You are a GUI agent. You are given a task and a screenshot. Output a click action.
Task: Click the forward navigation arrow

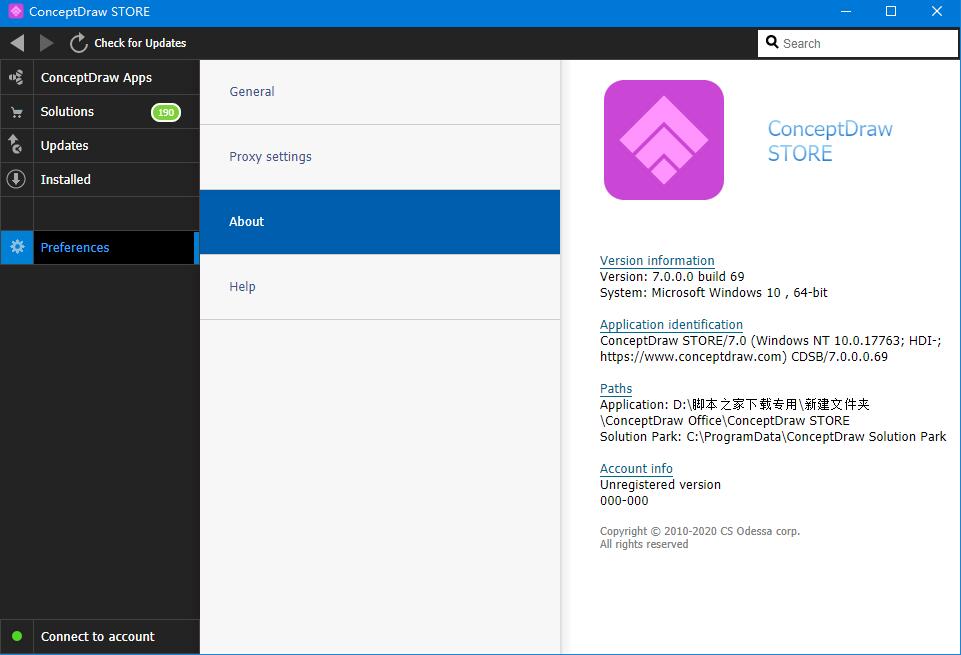[46, 43]
